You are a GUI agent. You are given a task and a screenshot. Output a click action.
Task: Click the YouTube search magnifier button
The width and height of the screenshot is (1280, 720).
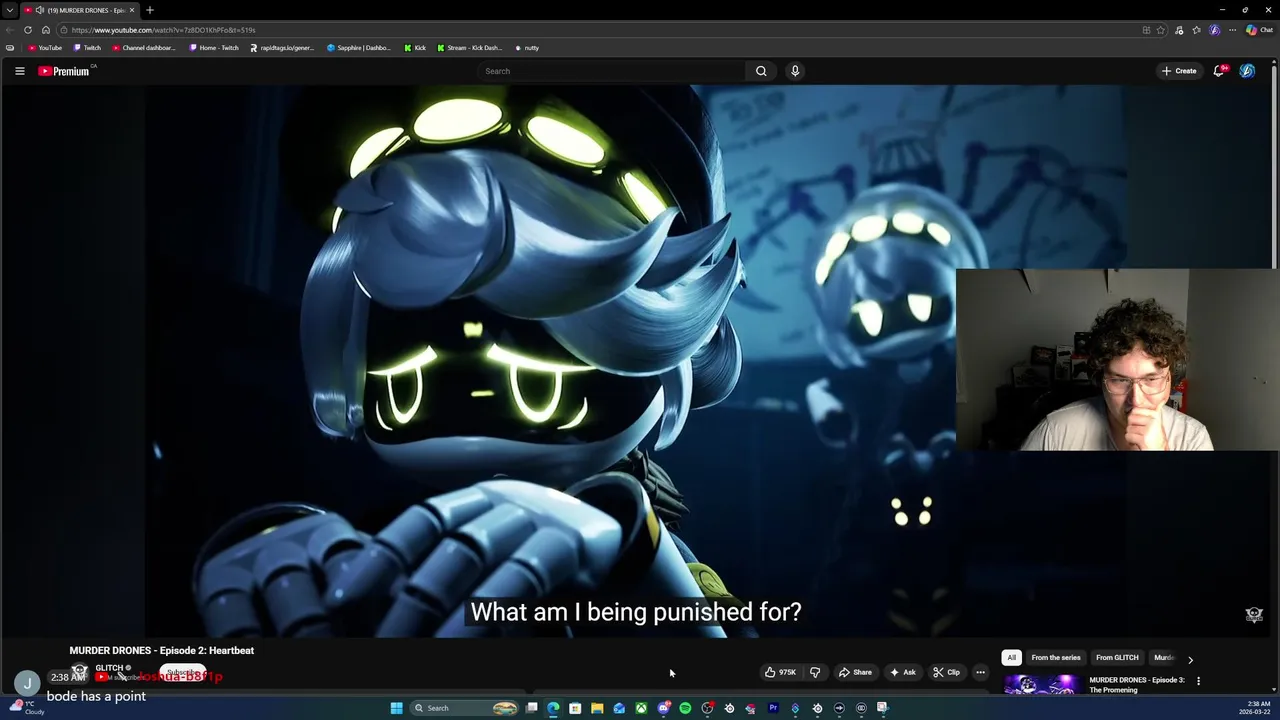point(761,71)
